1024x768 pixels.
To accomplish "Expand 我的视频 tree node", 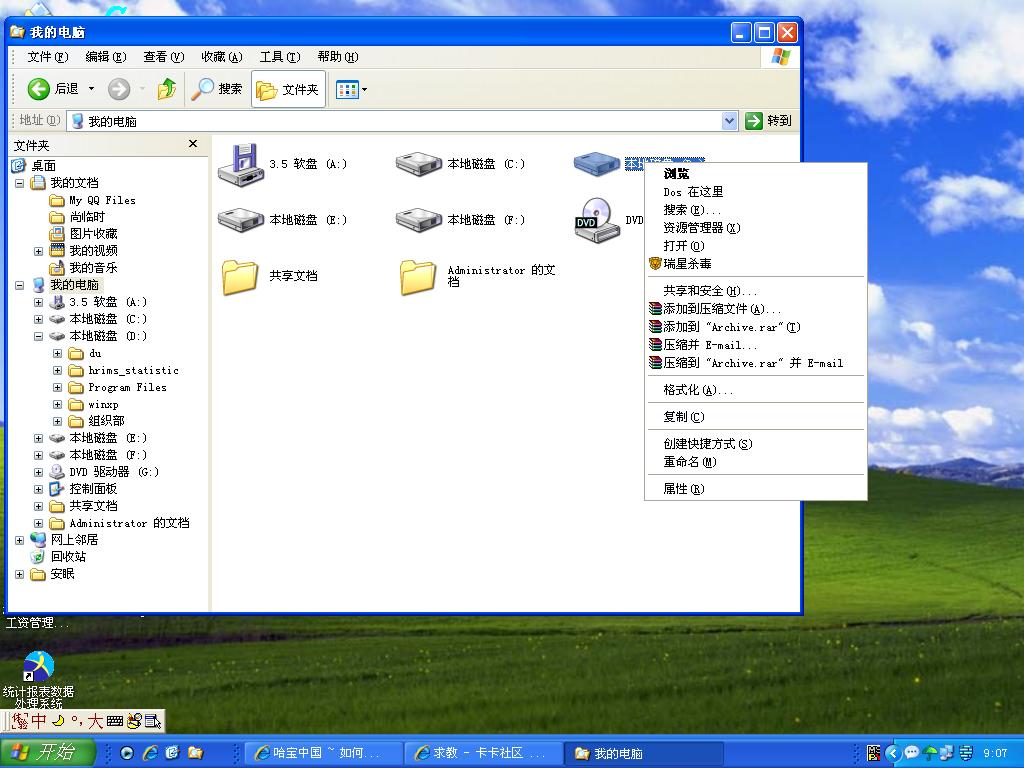I will pos(39,251).
